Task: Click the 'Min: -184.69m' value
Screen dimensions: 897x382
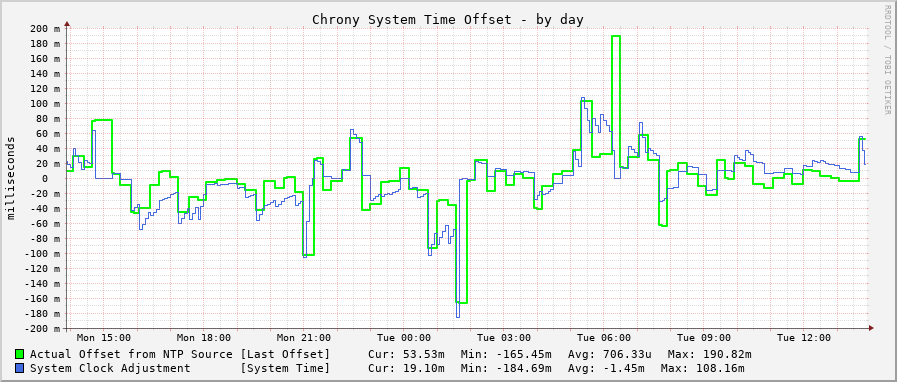Action: pyautogui.click(x=506, y=368)
